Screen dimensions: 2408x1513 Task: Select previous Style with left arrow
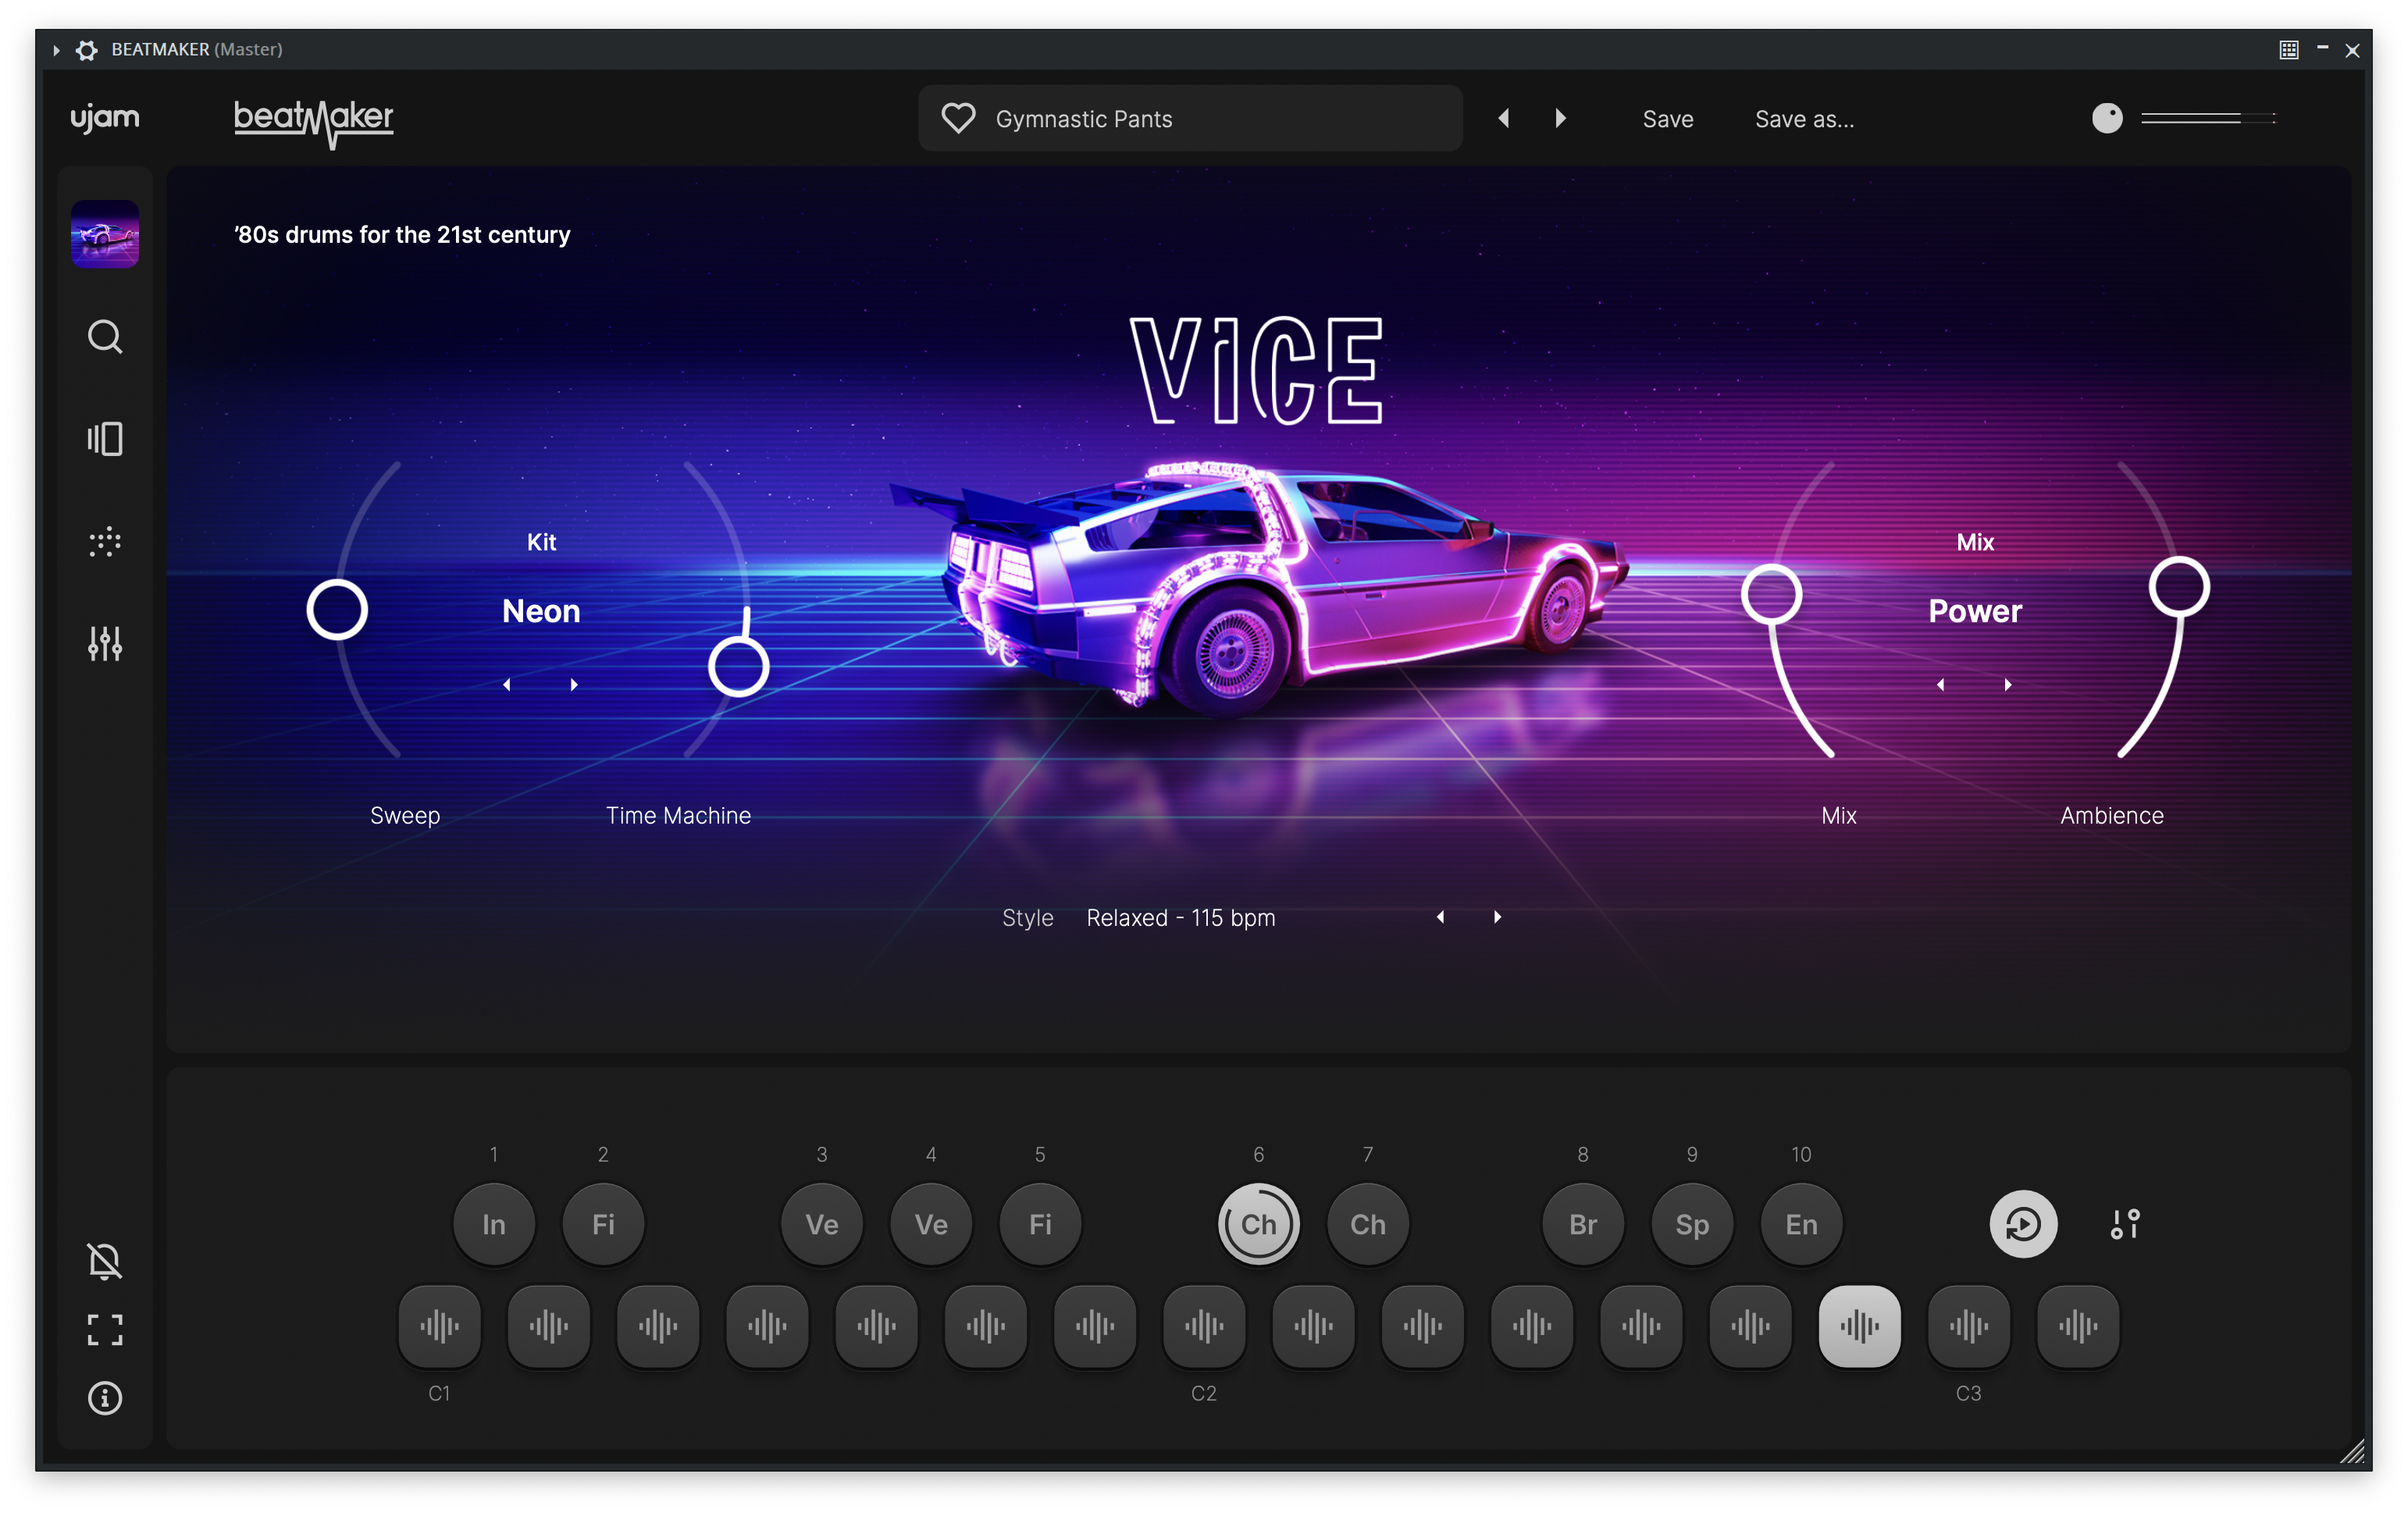1441,917
